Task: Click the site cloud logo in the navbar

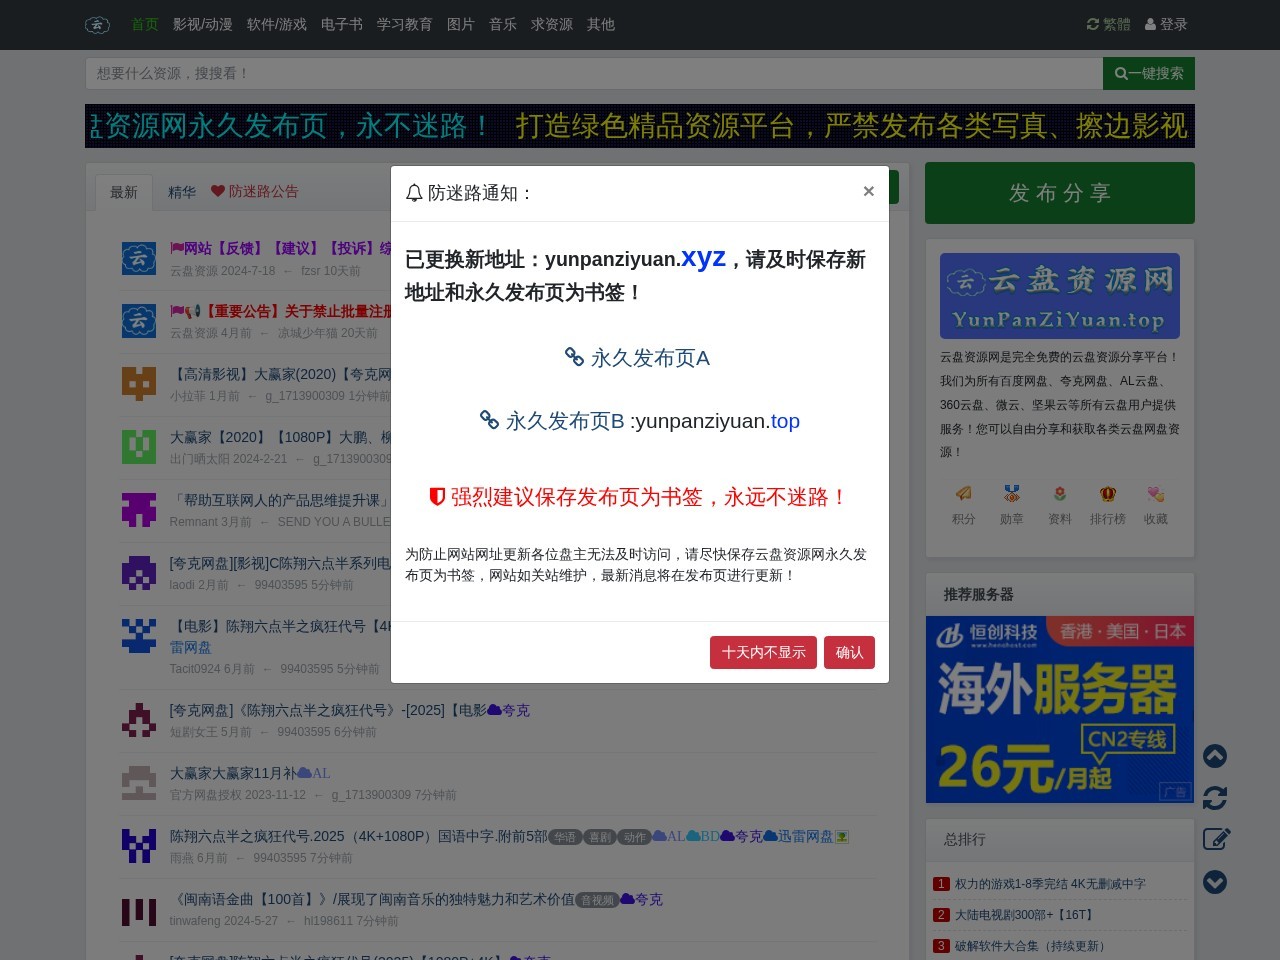Action: [97, 25]
